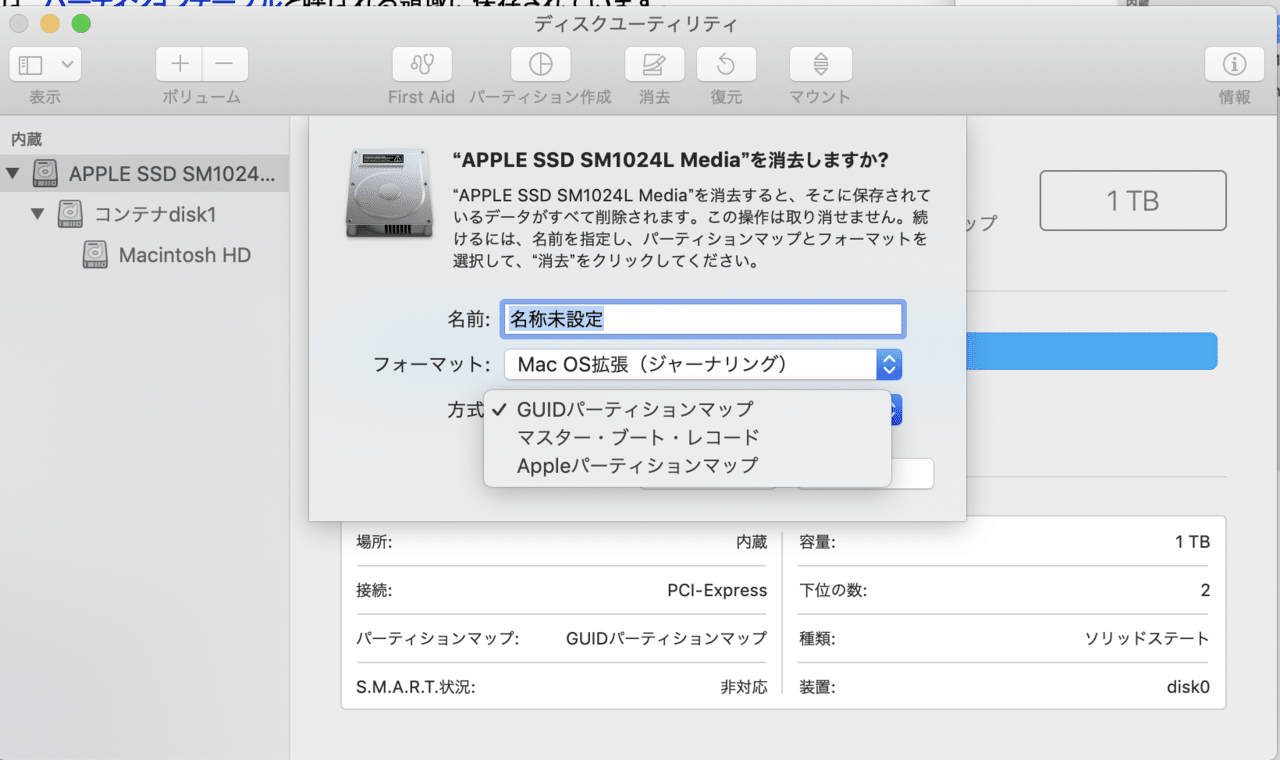
Task: Open the Partition creation pie icon
Action: click(x=541, y=65)
